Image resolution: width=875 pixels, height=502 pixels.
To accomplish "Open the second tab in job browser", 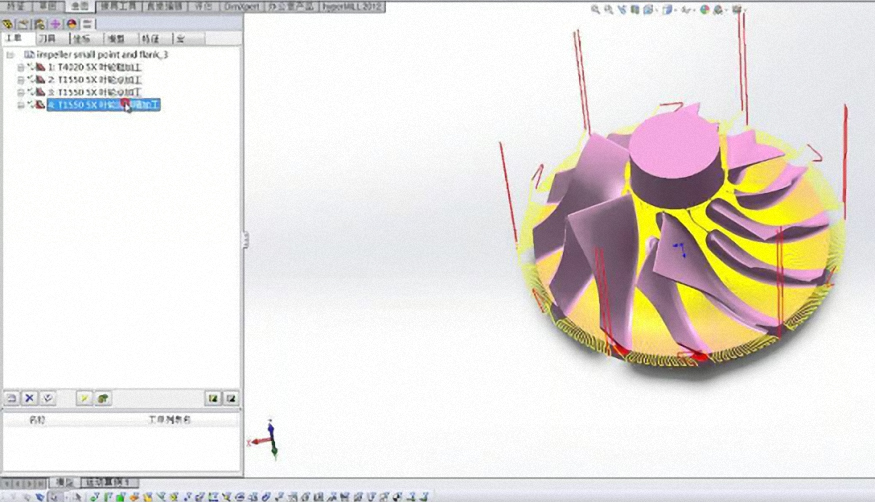I will click(48, 38).
